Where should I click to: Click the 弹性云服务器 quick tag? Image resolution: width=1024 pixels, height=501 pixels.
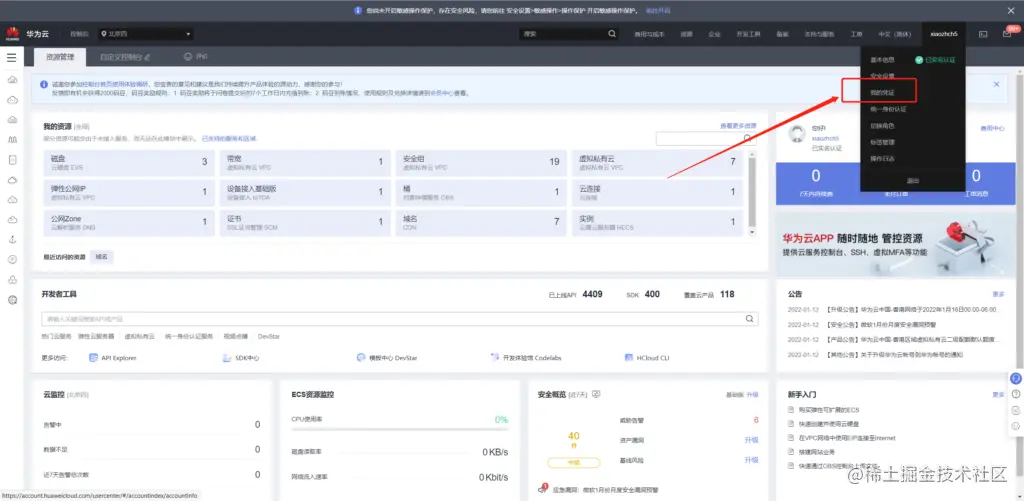pyautogui.click(x=96, y=336)
